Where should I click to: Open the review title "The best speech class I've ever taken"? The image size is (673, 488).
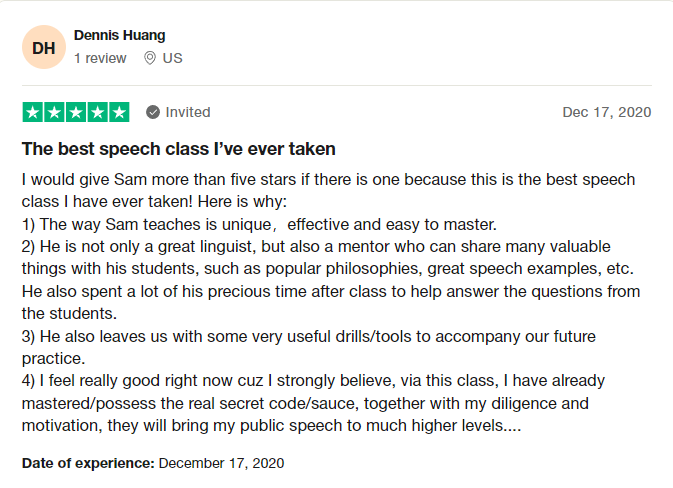(x=178, y=149)
